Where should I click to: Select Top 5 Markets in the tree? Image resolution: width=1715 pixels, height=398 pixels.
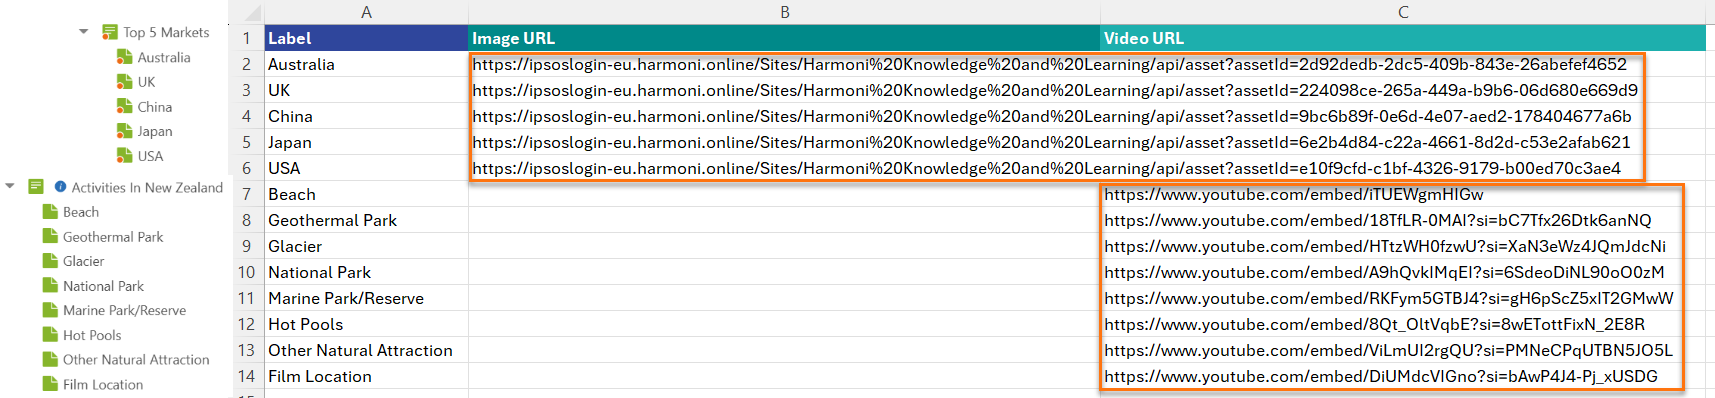click(166, 32)
